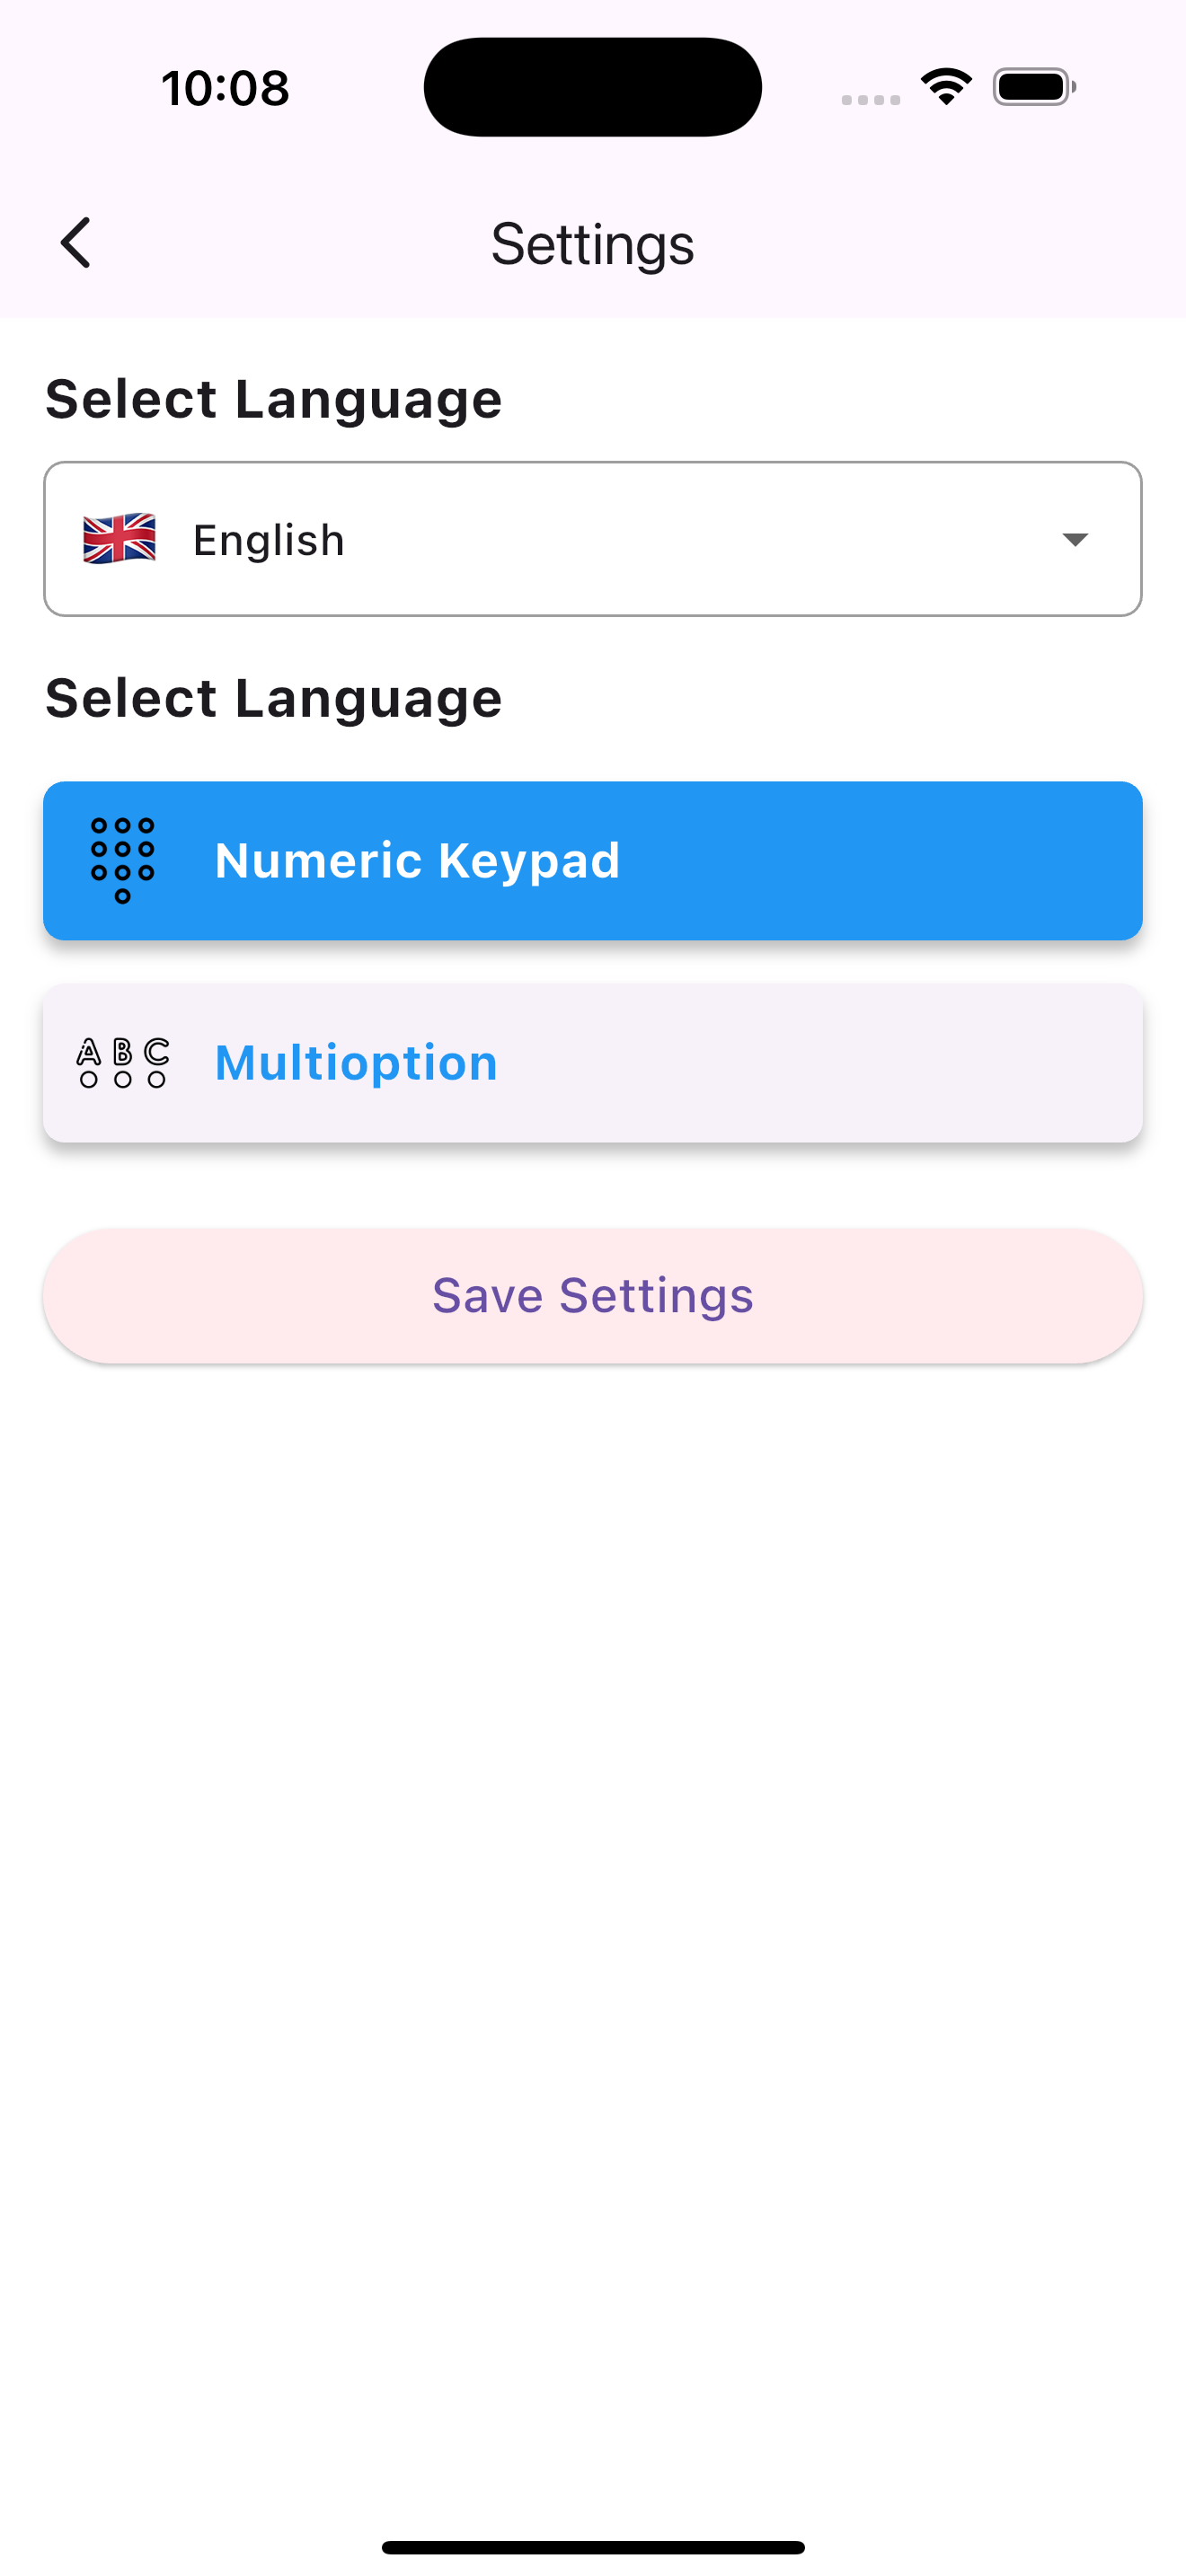The width and height of the screenshot is (1186, 2576).
Task: Click the ABC multioption icon
Action: (123, 1062)
